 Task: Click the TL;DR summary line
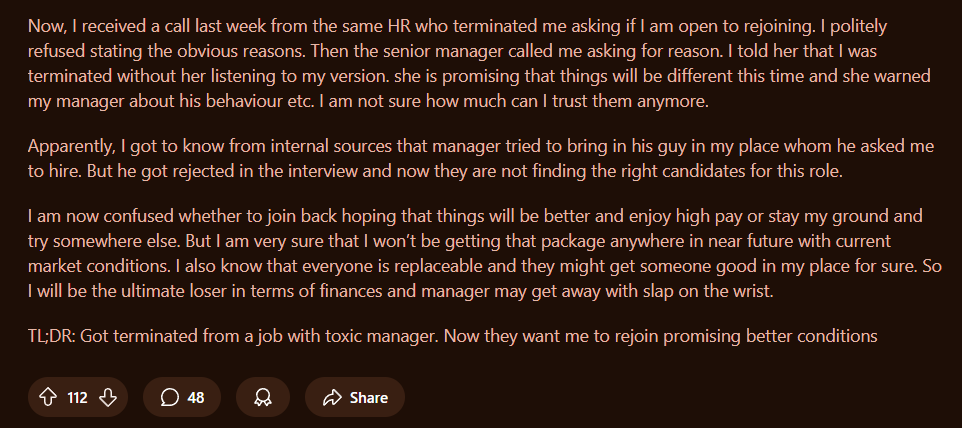coord(452,336)
